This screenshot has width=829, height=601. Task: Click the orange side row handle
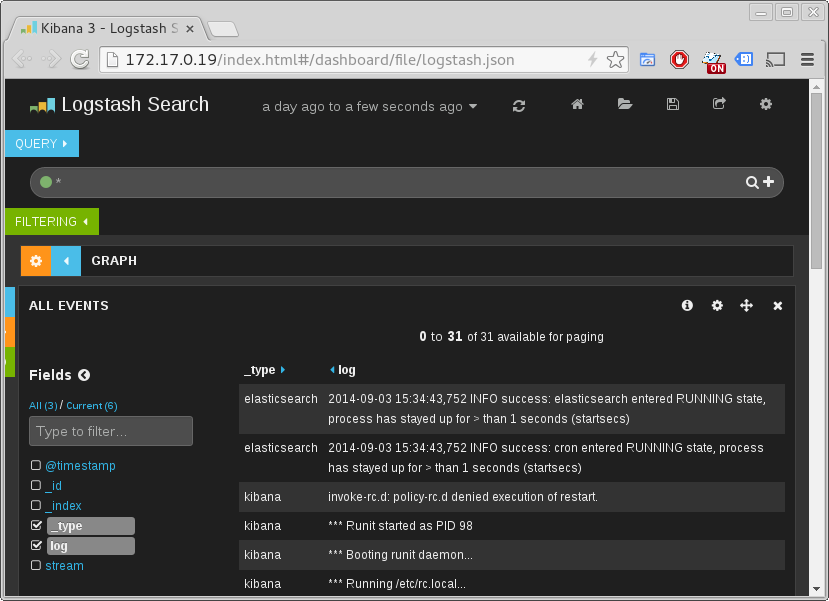point(10,332)
